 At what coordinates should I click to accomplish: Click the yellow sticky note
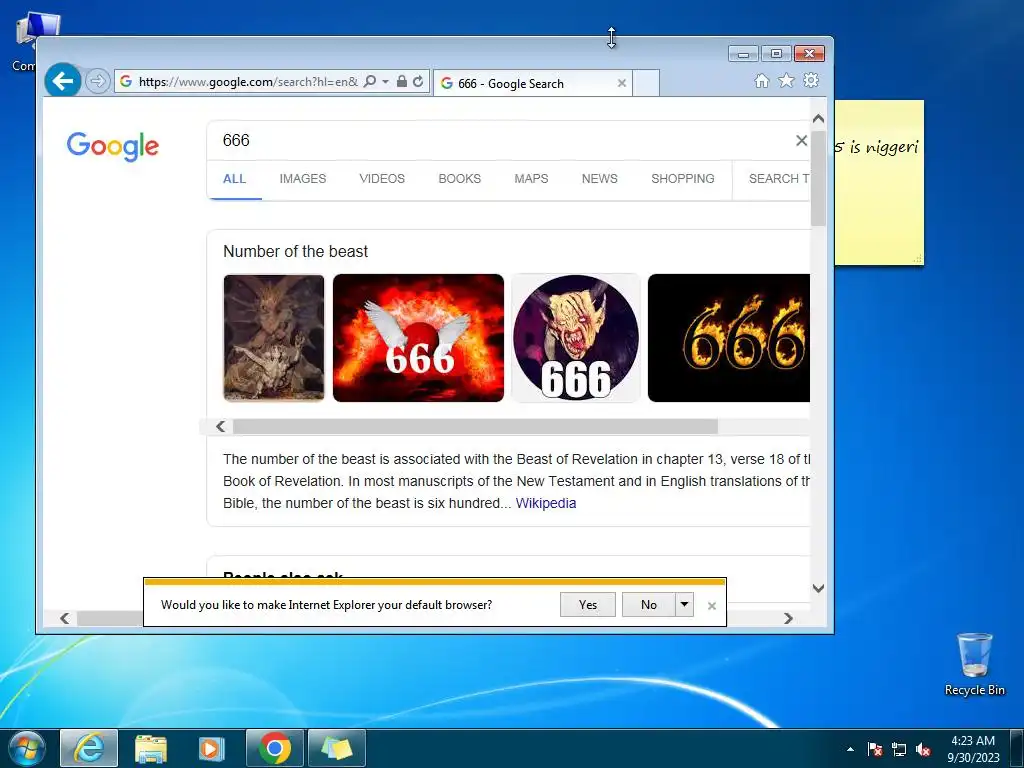point(879,183)
